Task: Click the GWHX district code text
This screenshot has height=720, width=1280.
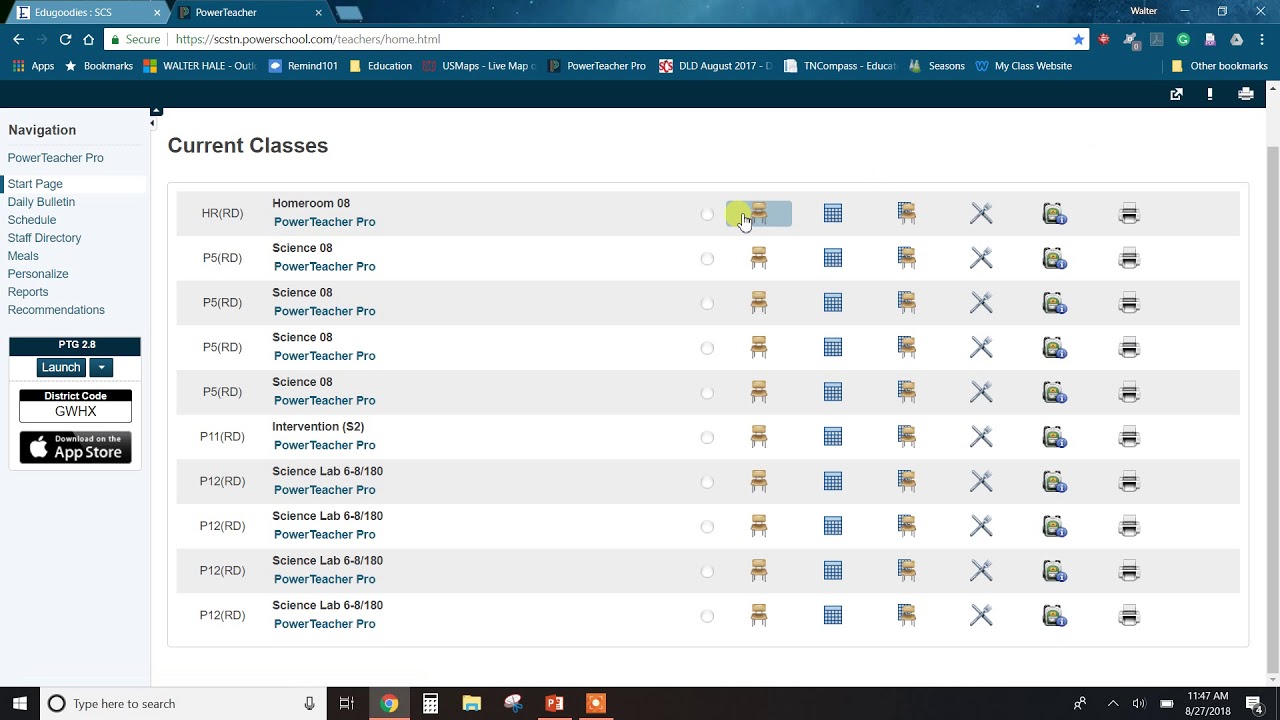Action: (75, 411)
